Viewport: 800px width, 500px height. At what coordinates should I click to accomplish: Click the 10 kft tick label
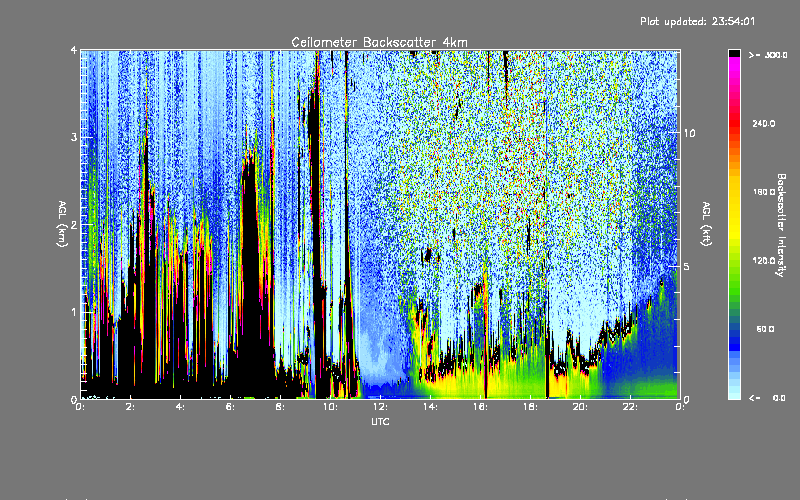tap(689, 133)
